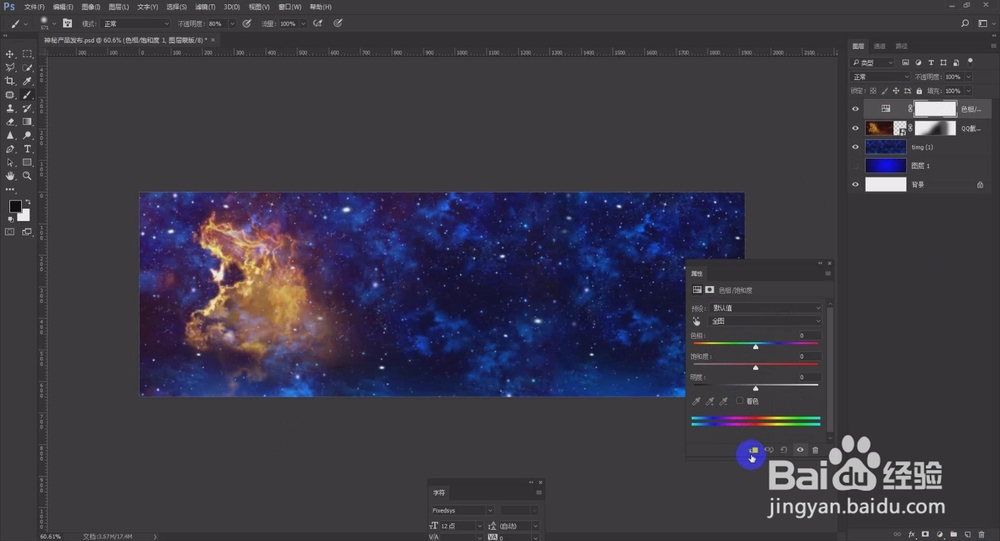
Task: Select the Crop tool
Action: click(10, 81)
